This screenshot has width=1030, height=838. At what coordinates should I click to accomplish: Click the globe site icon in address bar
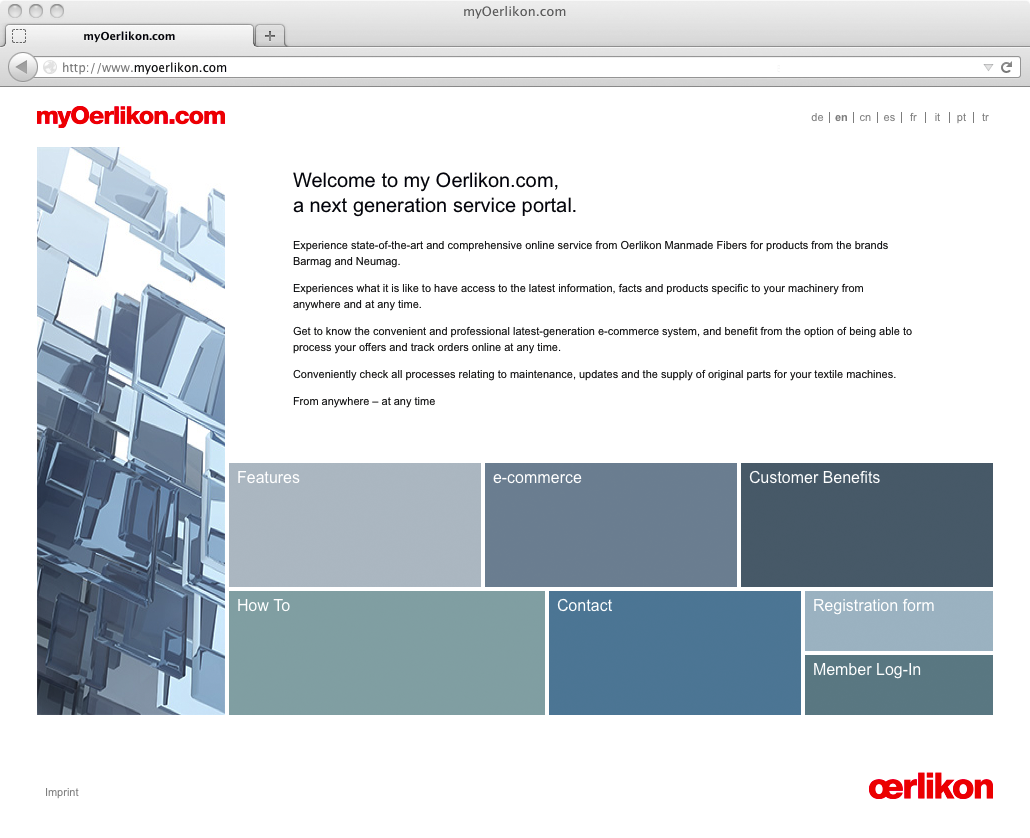coord(50,68)
